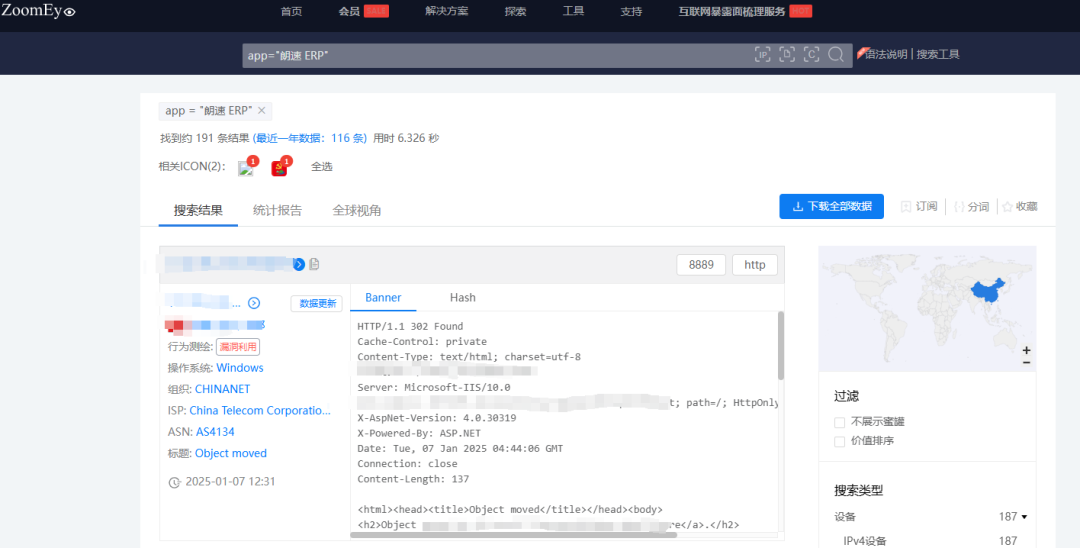1080x548 pixels.
Task: Enable 不展示蜜罐 checkbox
Action: click(x=839, y=422)
